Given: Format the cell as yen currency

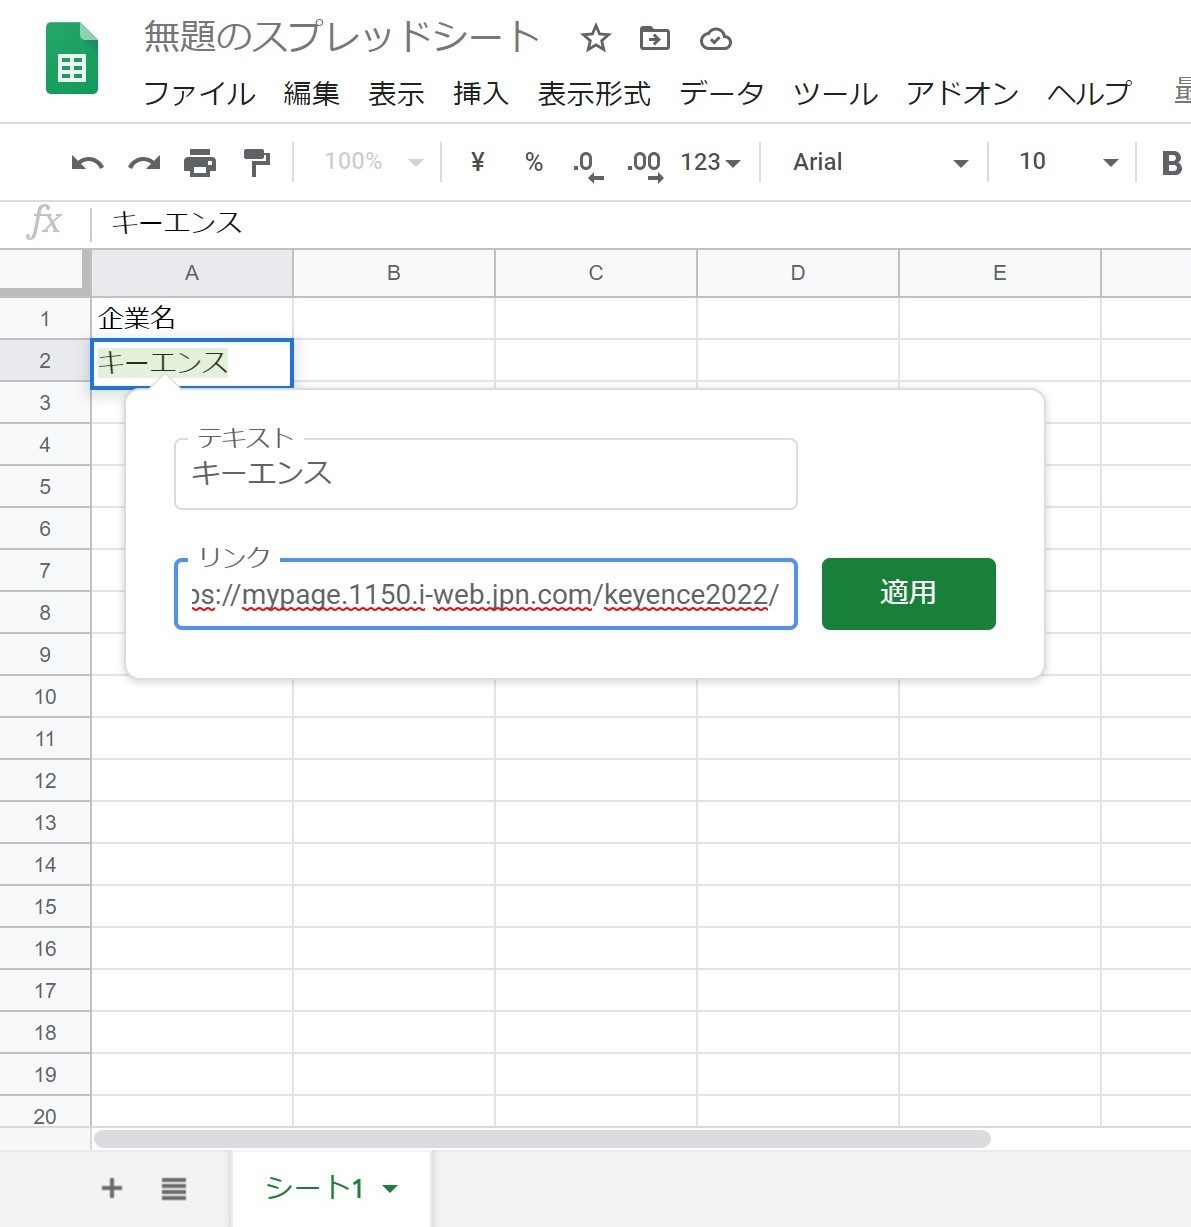Looking at the screenshot, I should point(477,162).
